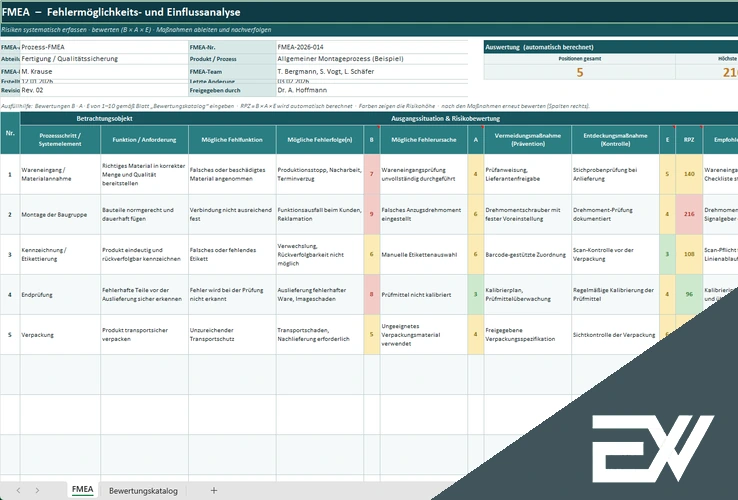The height and width of the screenshot is (500, 738).
Task: Click the green RPZ value 96
Action: tap(689, 295)
